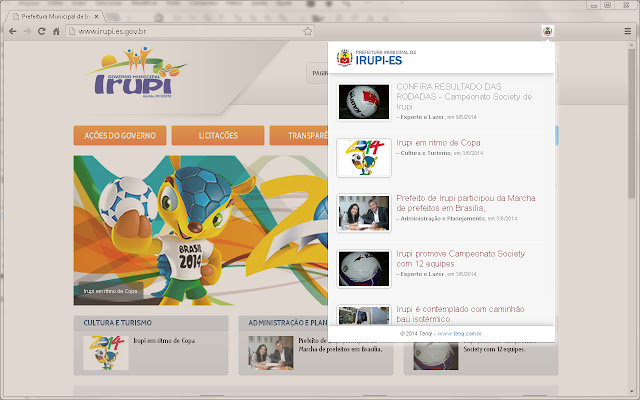Open 'Irupi é contemplado com caminhão' headline

[460, 314]
